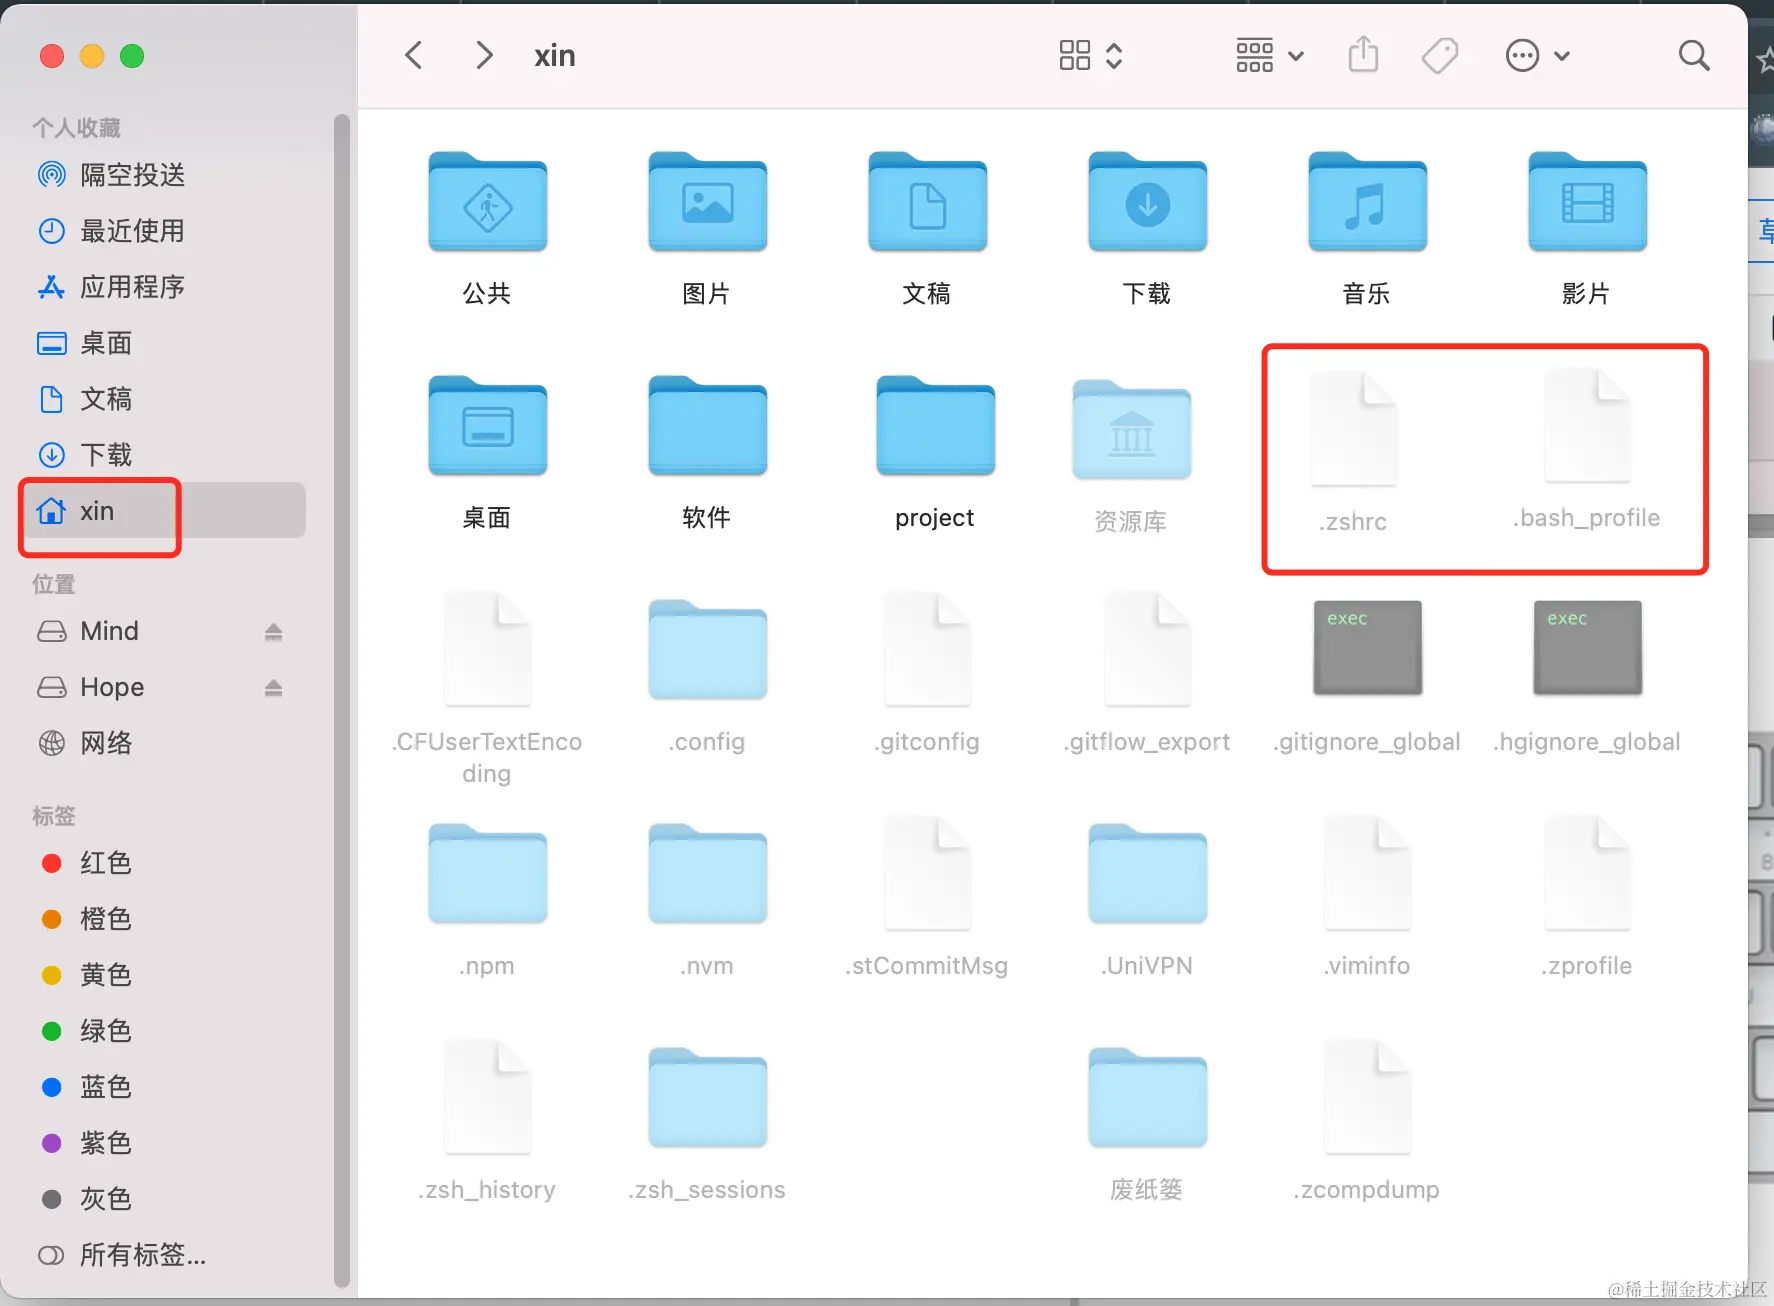Select the .hgignore_global exec icon
Screen dimensions: 1774x1306
[1587, 648]
